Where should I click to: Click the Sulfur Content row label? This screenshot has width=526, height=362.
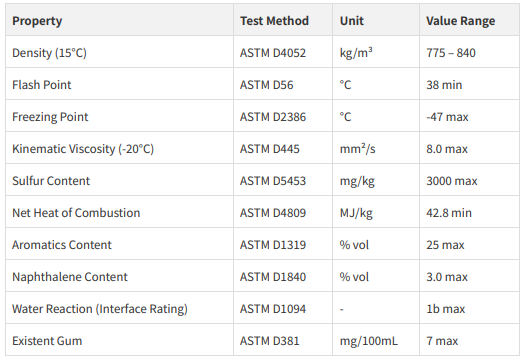pos(119,180)
